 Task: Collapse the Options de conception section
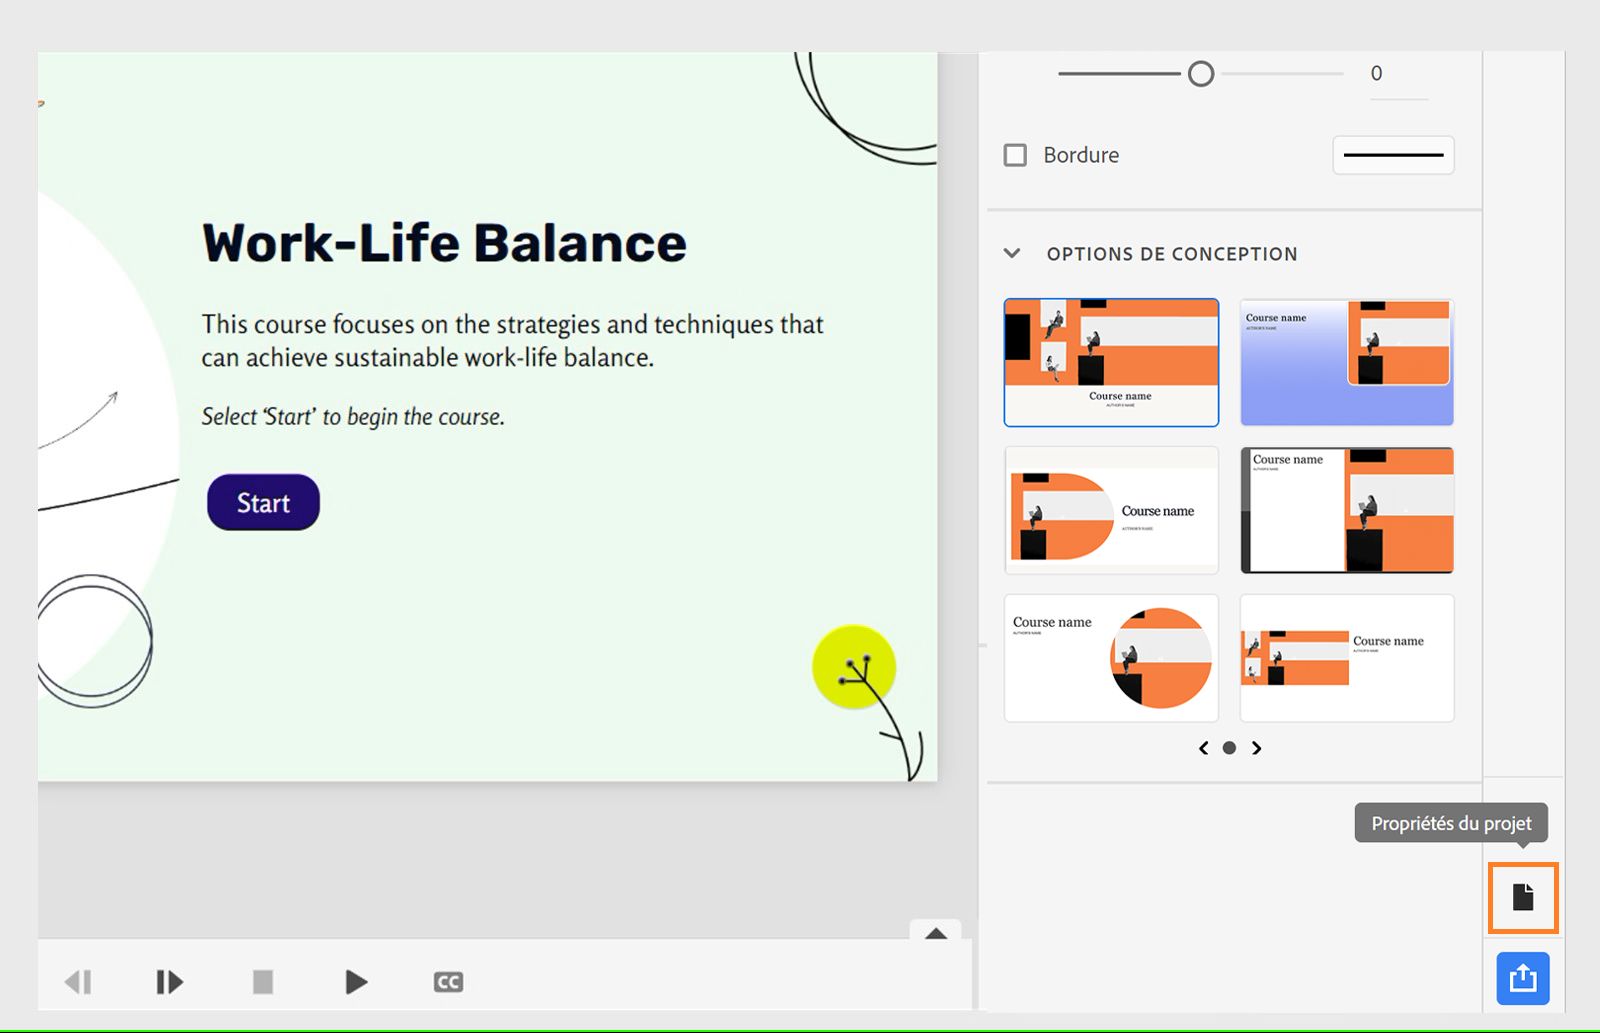point(1012,254)
